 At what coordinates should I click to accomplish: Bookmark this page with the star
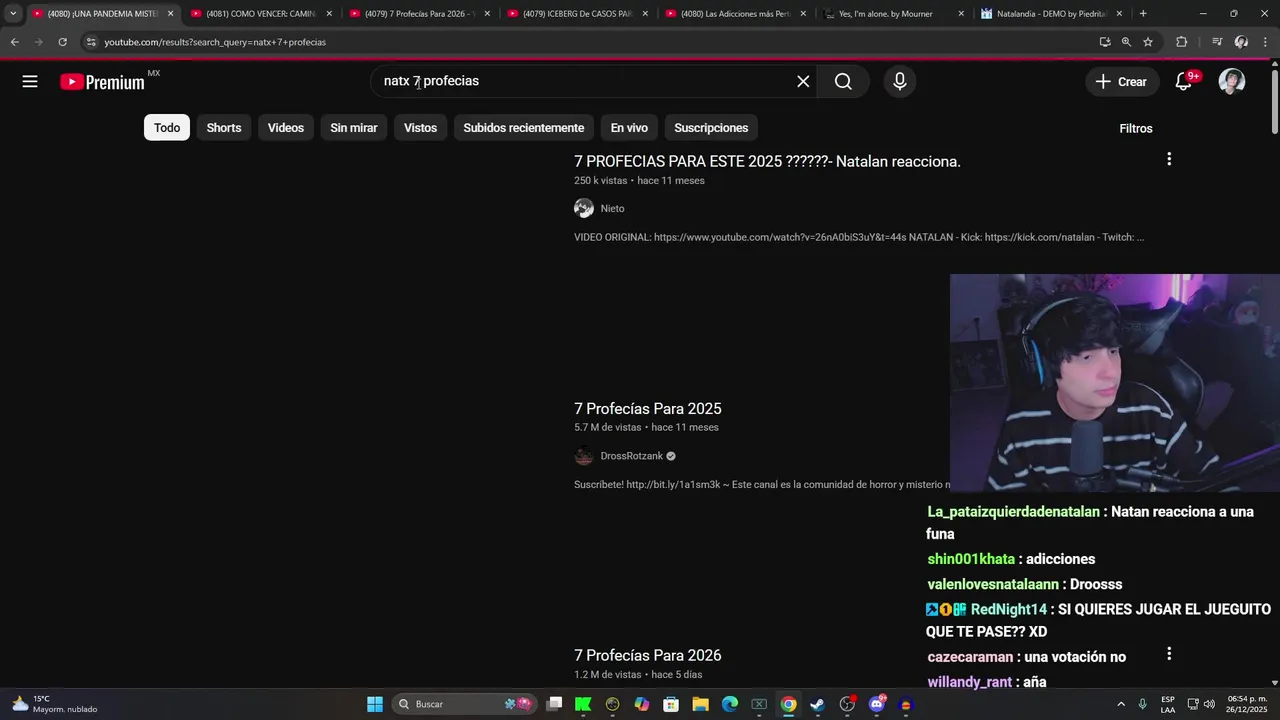click(x=1148, y=42)
